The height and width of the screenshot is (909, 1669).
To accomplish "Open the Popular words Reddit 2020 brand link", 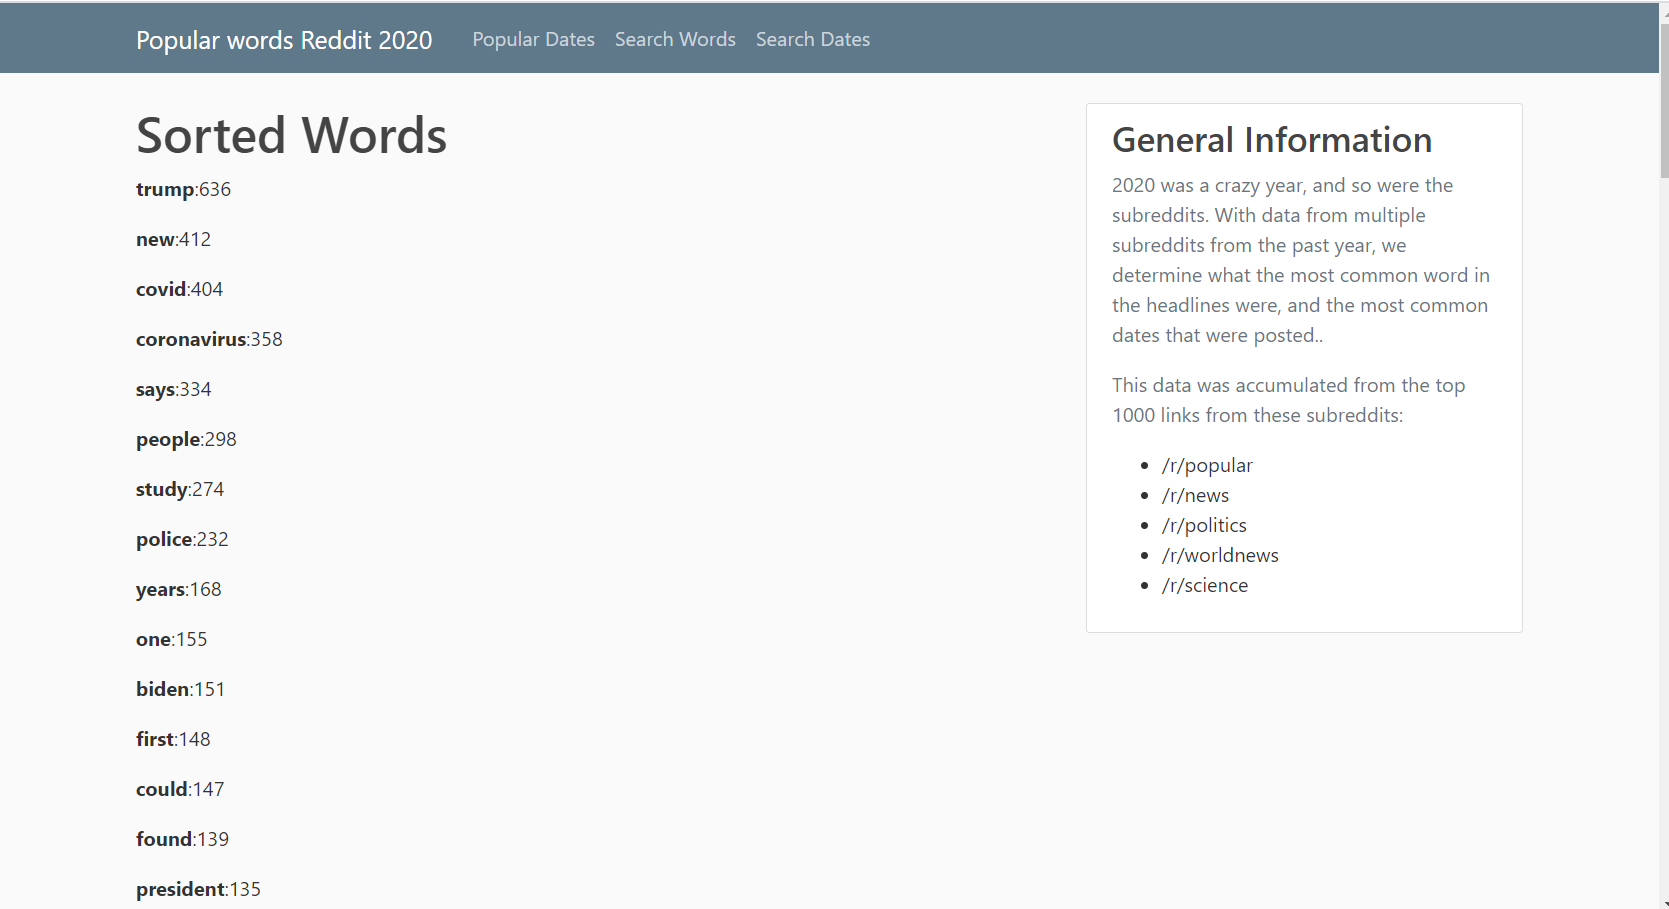I will click(x=284, y=40).
